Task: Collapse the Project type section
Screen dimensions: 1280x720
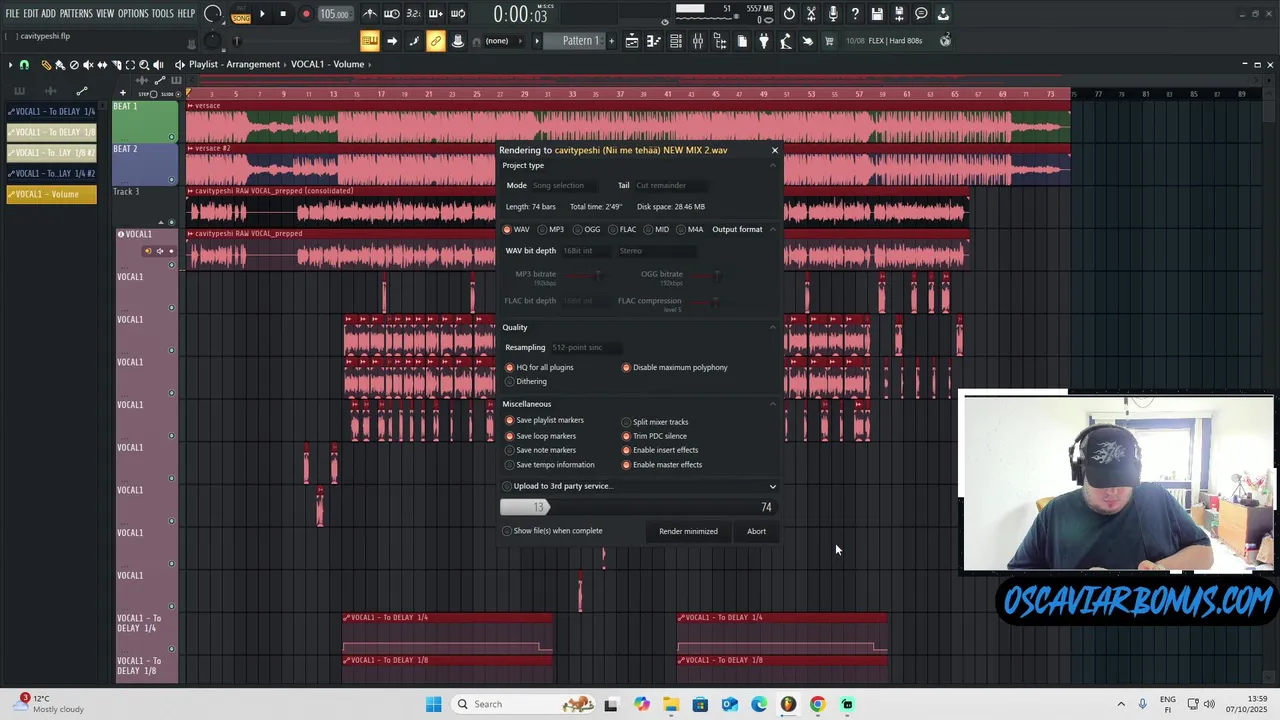Action: tap(772, 165)
